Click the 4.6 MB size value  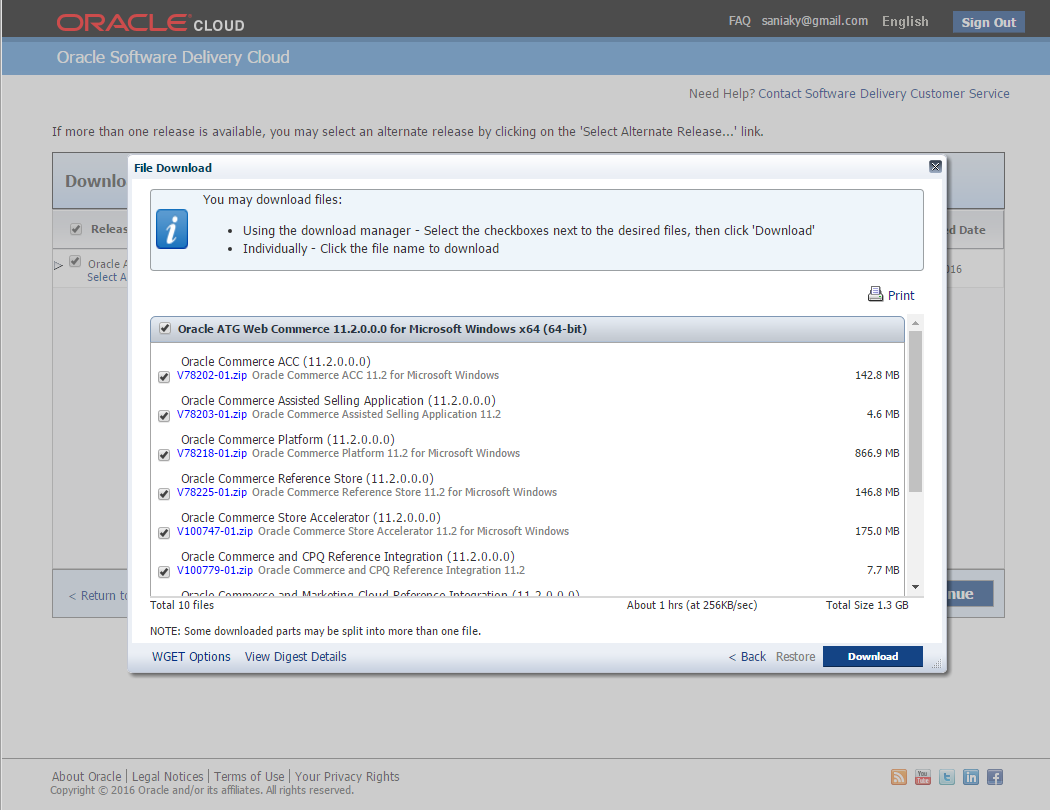[x=883, y=414]
